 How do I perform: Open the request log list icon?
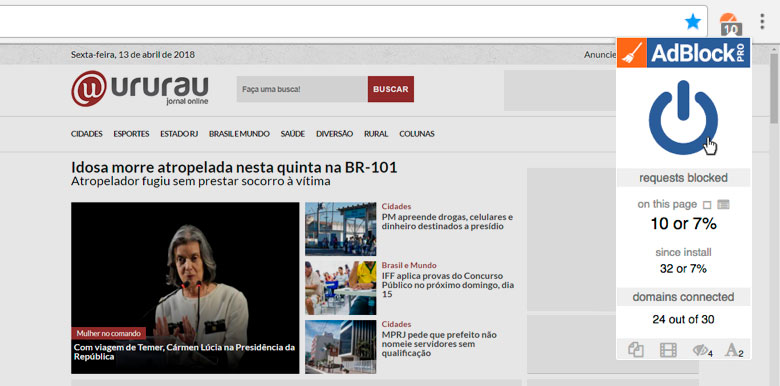[723, 204]
